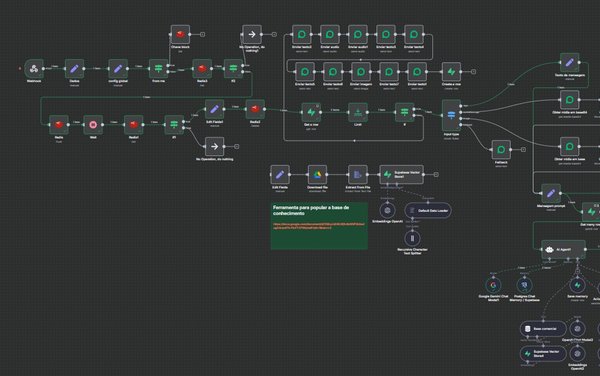The width and height of the screenshot is (600, 376).
Task: Select the Chave block Redis node
Action: click(x=180, y=34)
